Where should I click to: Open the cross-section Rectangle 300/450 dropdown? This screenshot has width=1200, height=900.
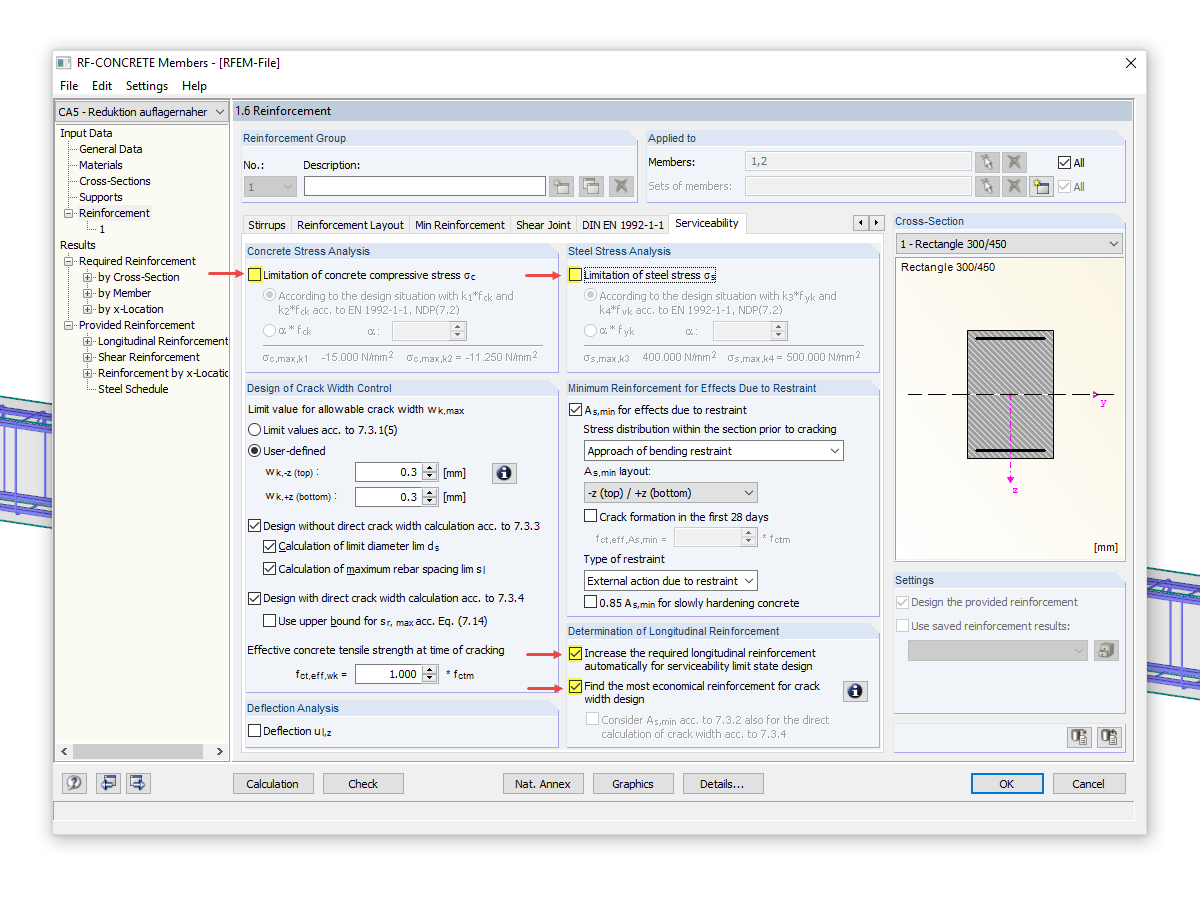(x=1009, y=244)
